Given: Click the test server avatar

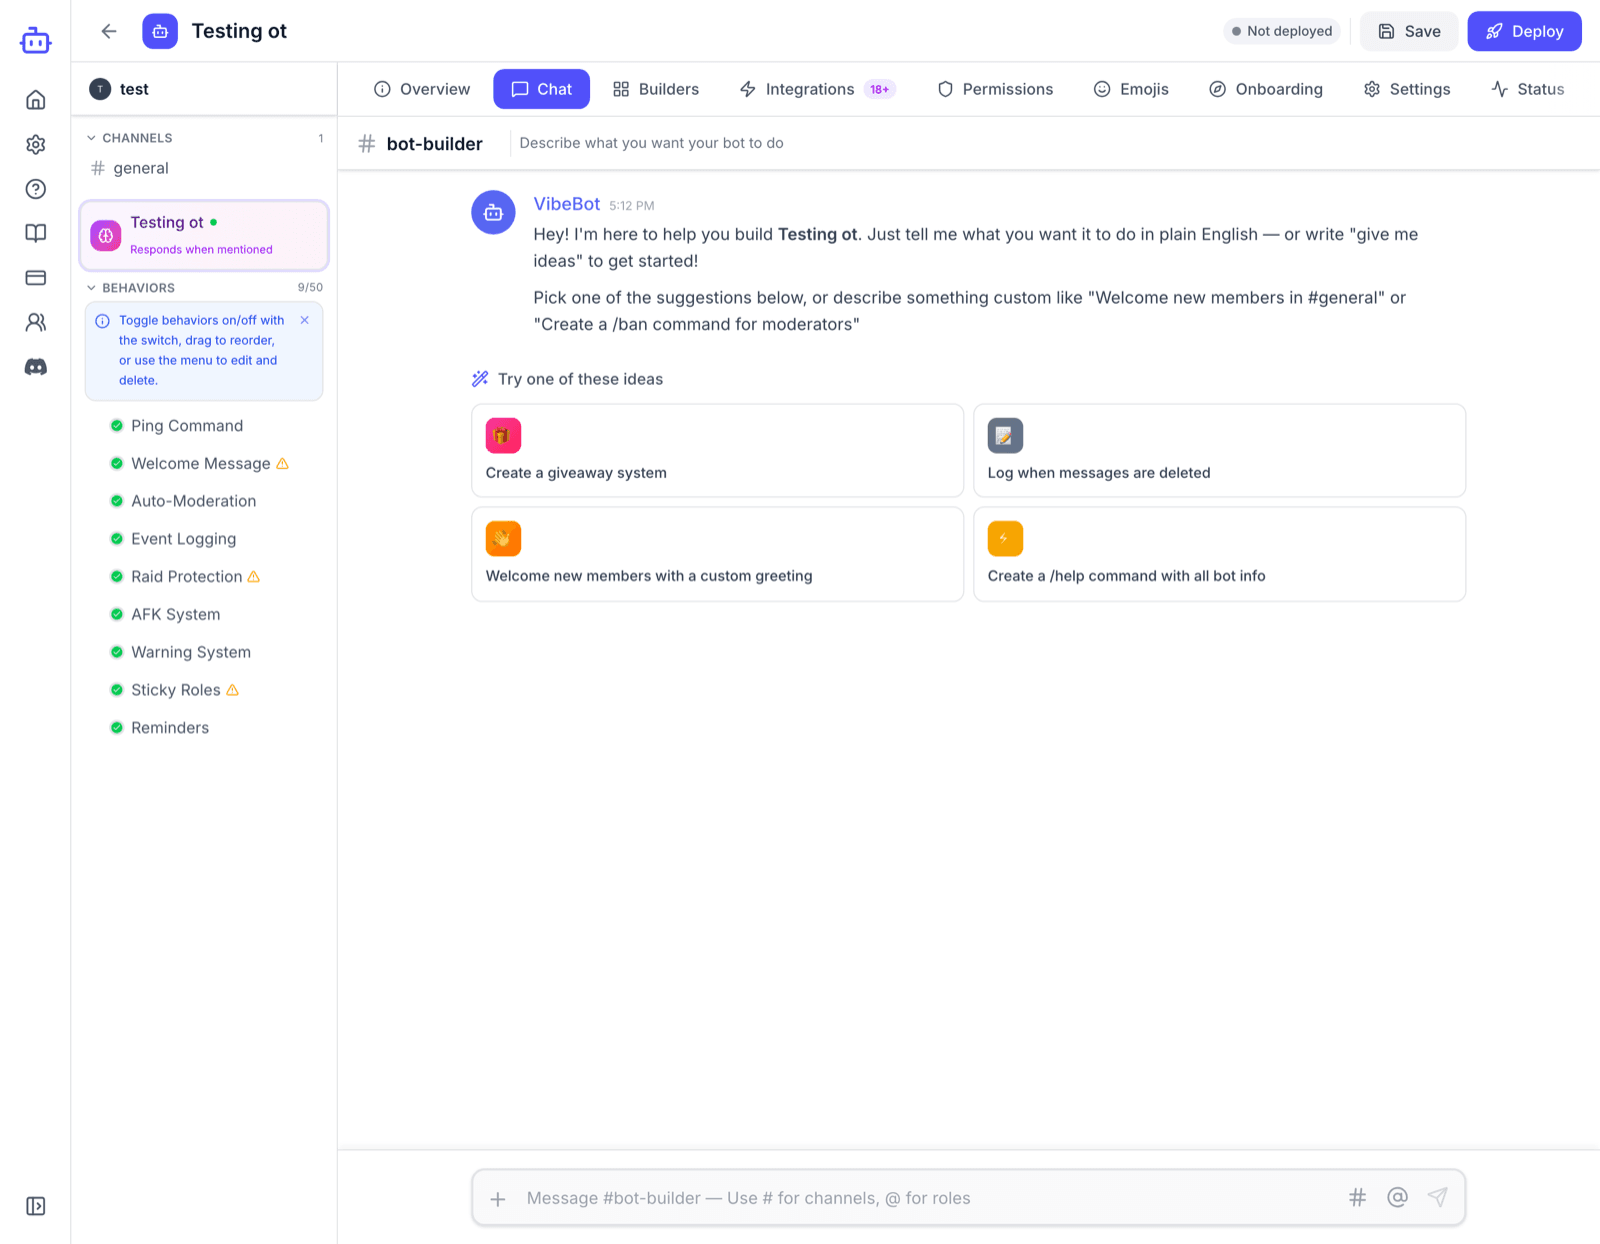Looking at the screenshot, I should tap(100, 89).
